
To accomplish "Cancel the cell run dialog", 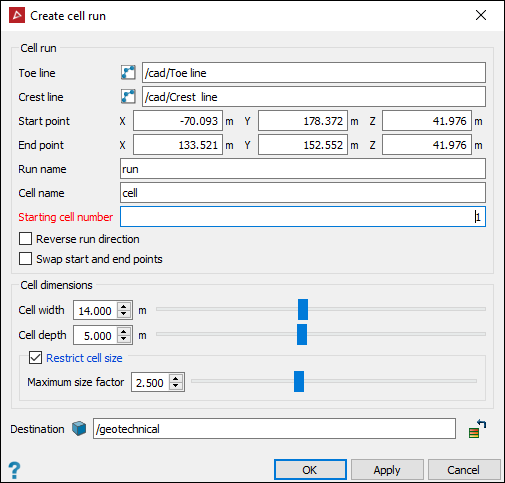I will pos(464,470).
